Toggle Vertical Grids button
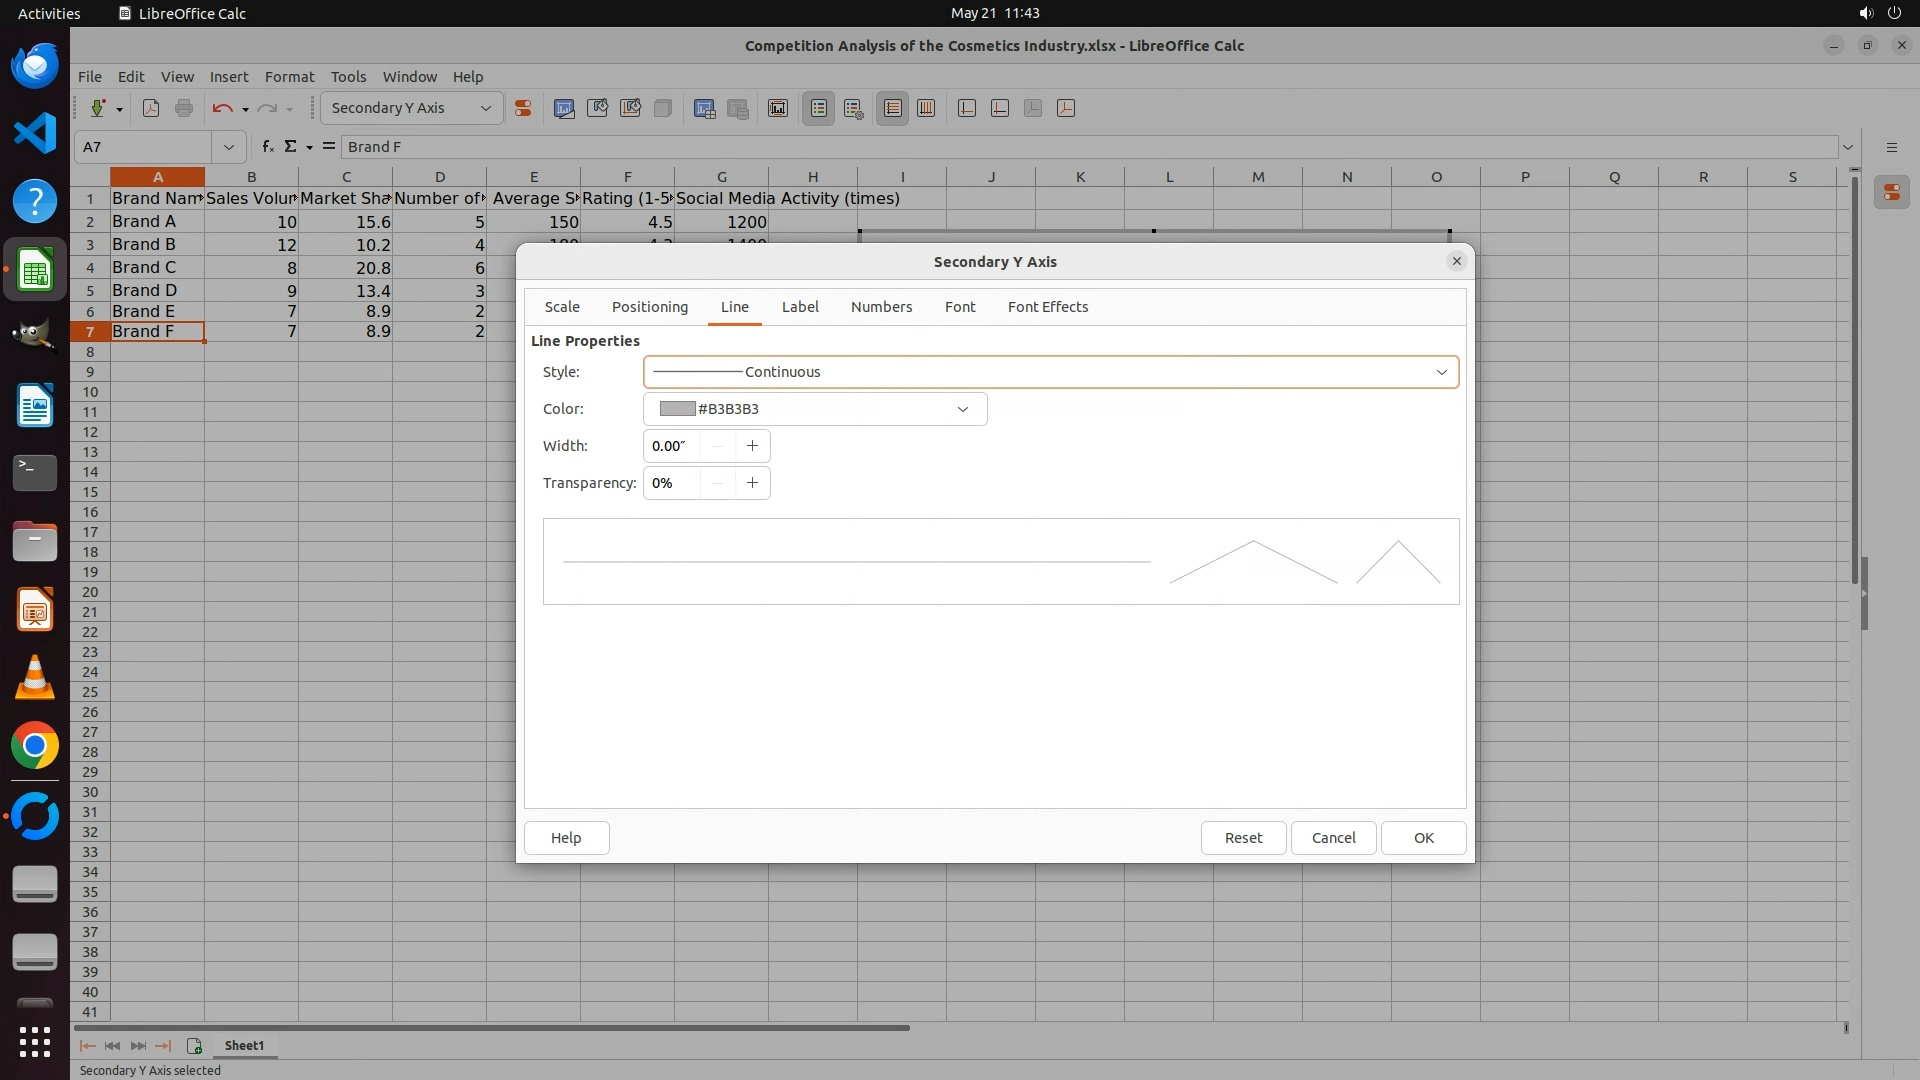 [x=926, y=108]
